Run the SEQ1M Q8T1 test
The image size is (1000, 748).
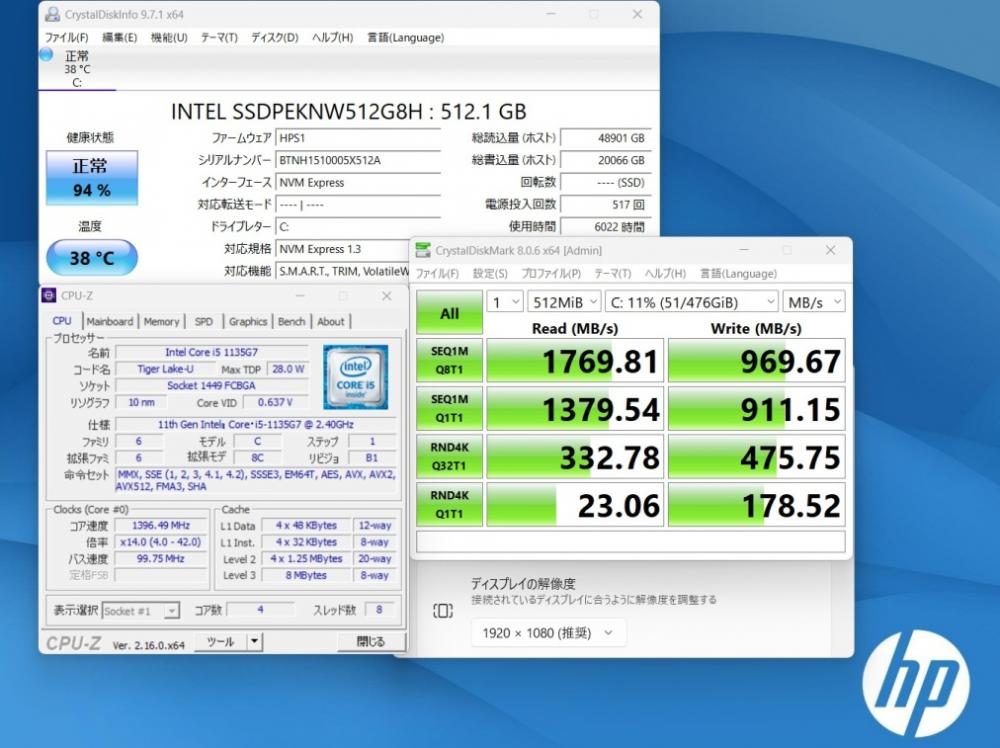tap(450, 360)
